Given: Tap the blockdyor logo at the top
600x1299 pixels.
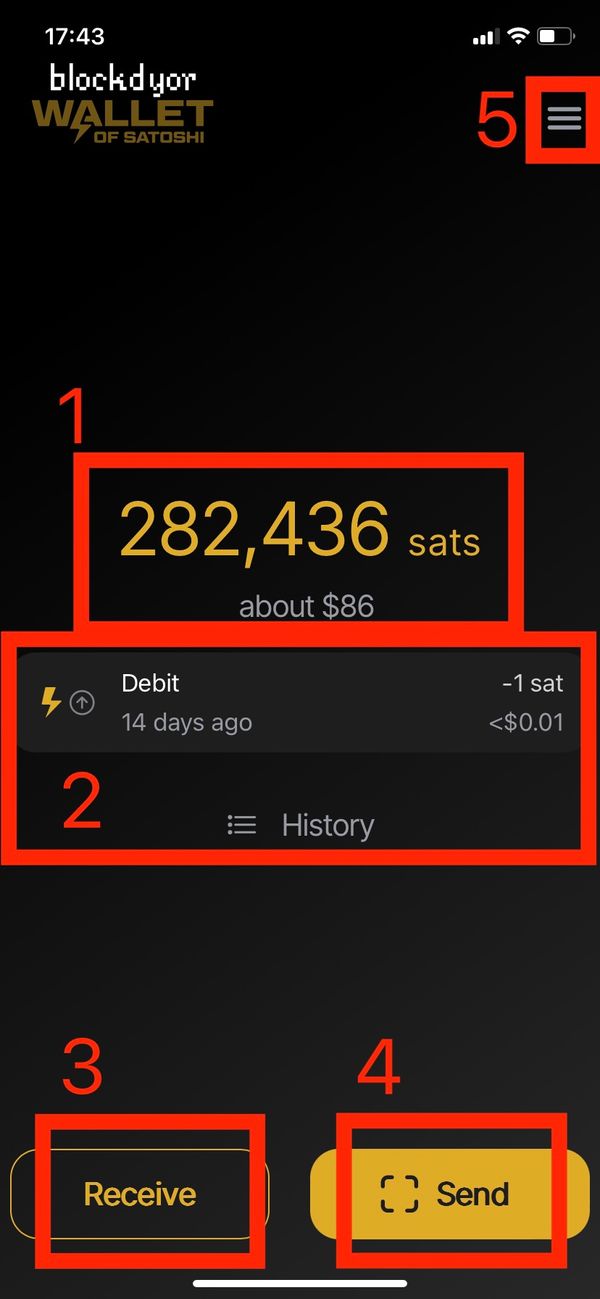Looking at the screenshot, I should point(123,80).
